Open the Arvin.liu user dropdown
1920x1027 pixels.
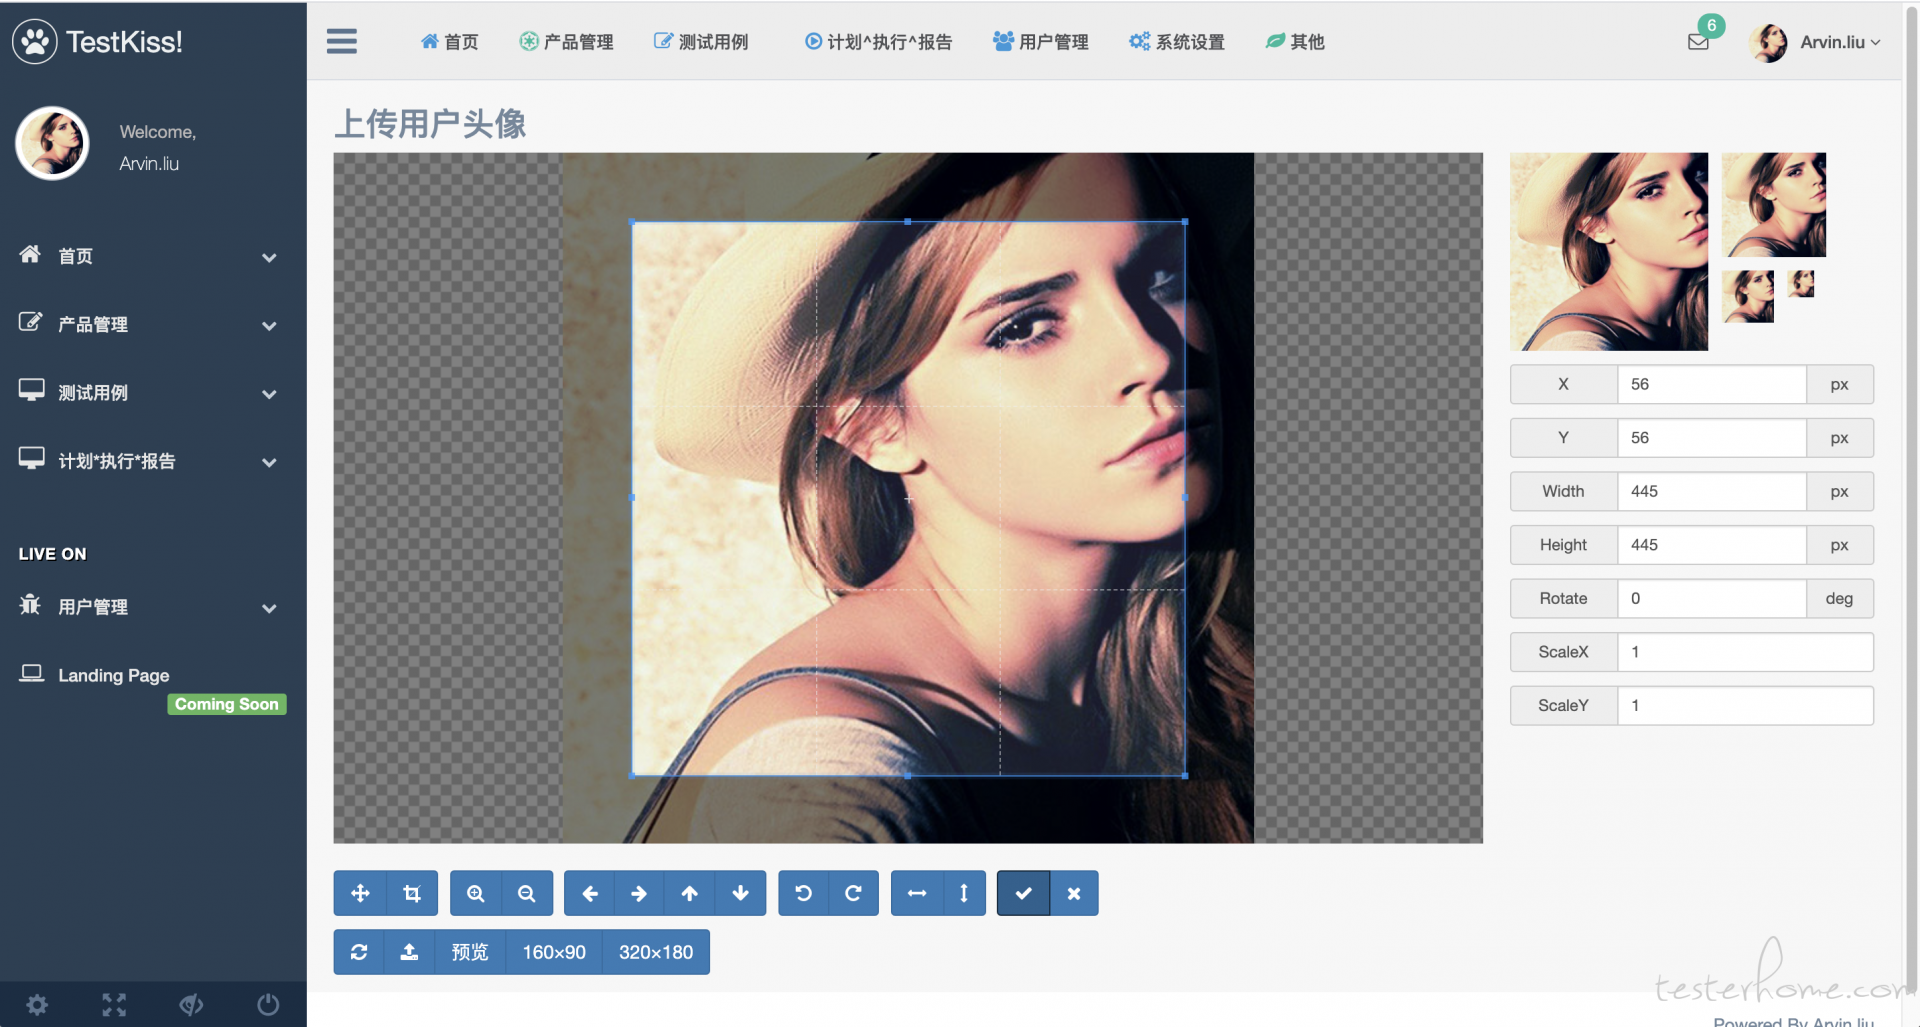pos(1815,42)
